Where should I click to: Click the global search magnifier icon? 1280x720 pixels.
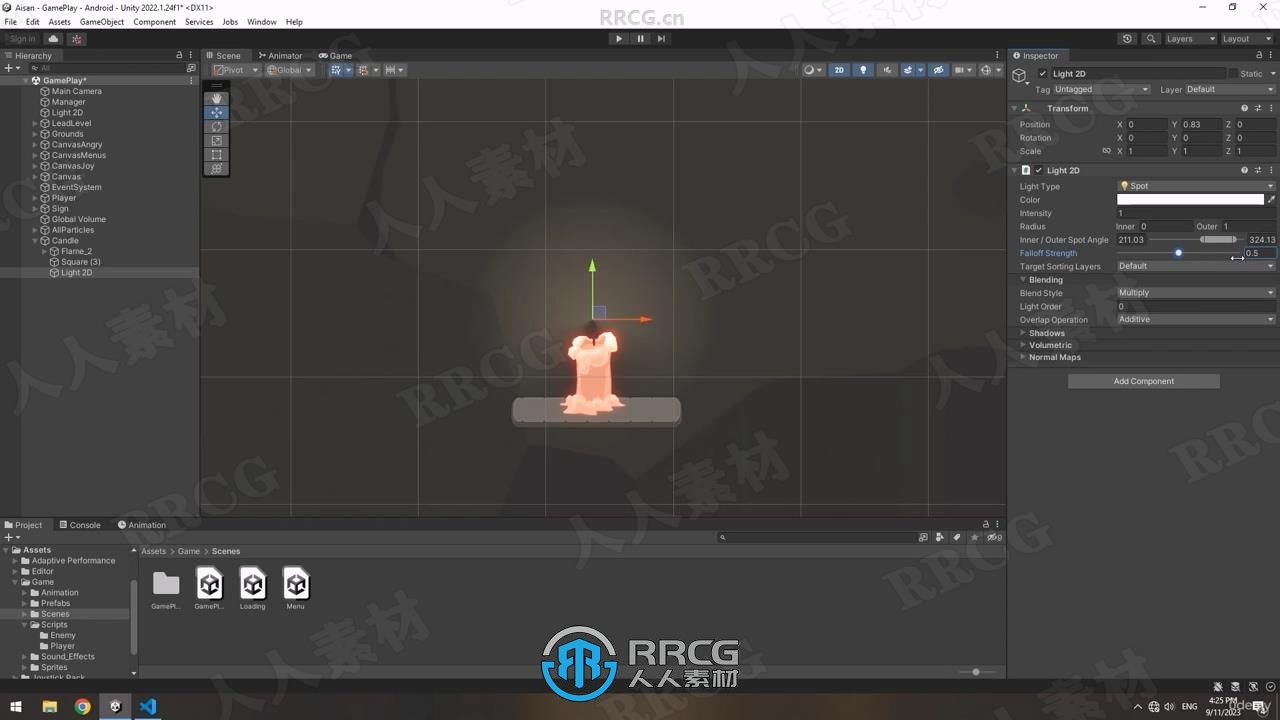pos(1151,39)
